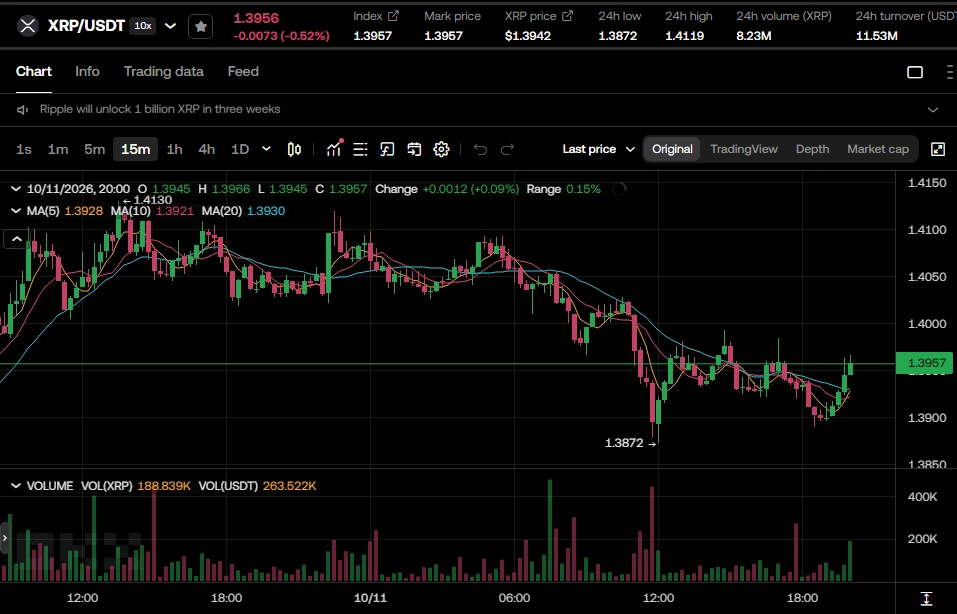The width and height of the screenshot is (957, 614).
Task: Click the horizontal lines list icon
Action: coord(360,150)
